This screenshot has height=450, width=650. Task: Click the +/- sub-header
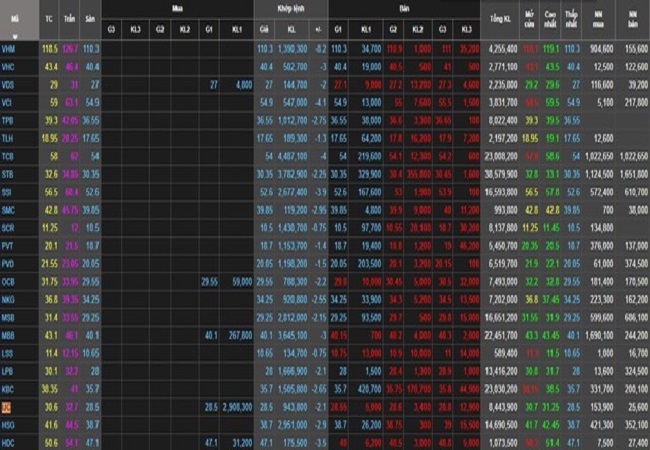tap(318, 29)
